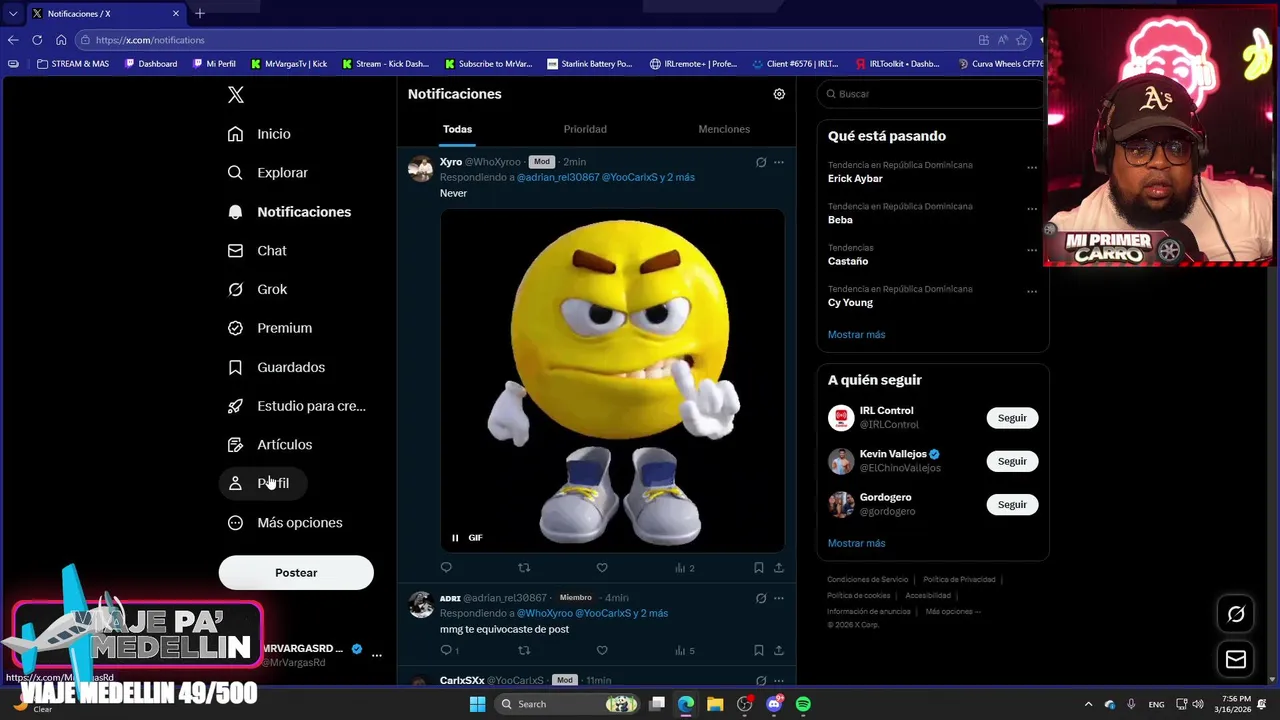
Task: Open Más opciones menu
Action: tap(285, 523)
